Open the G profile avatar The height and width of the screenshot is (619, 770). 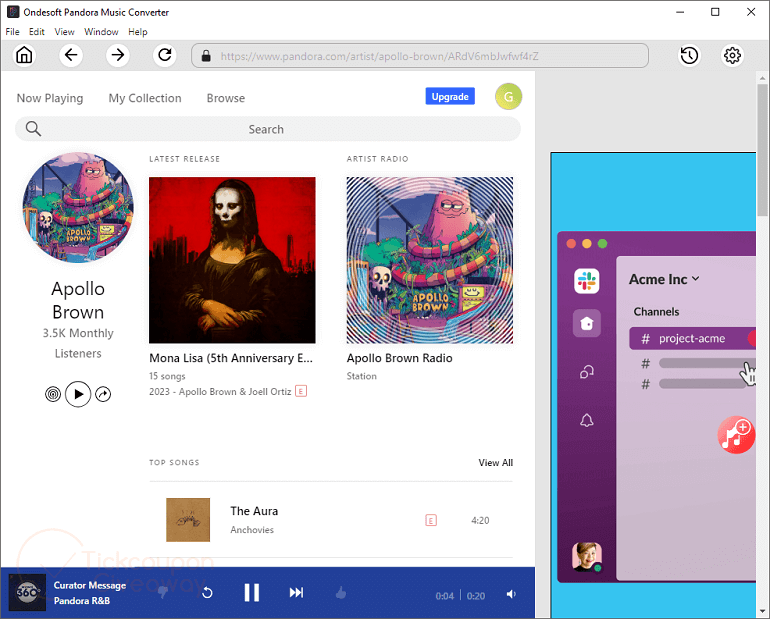point(508,96)
